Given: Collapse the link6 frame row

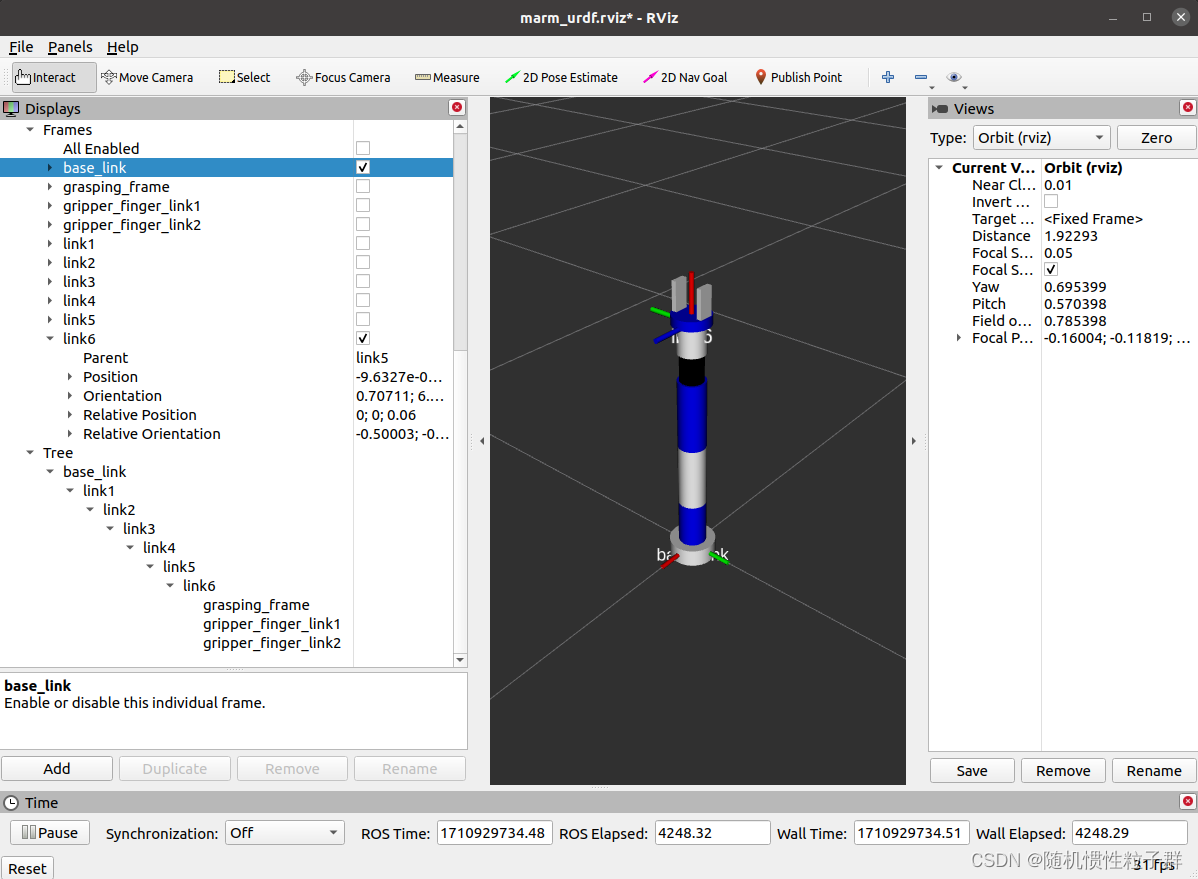Looking at the screenshot, I should pos(50,339).
